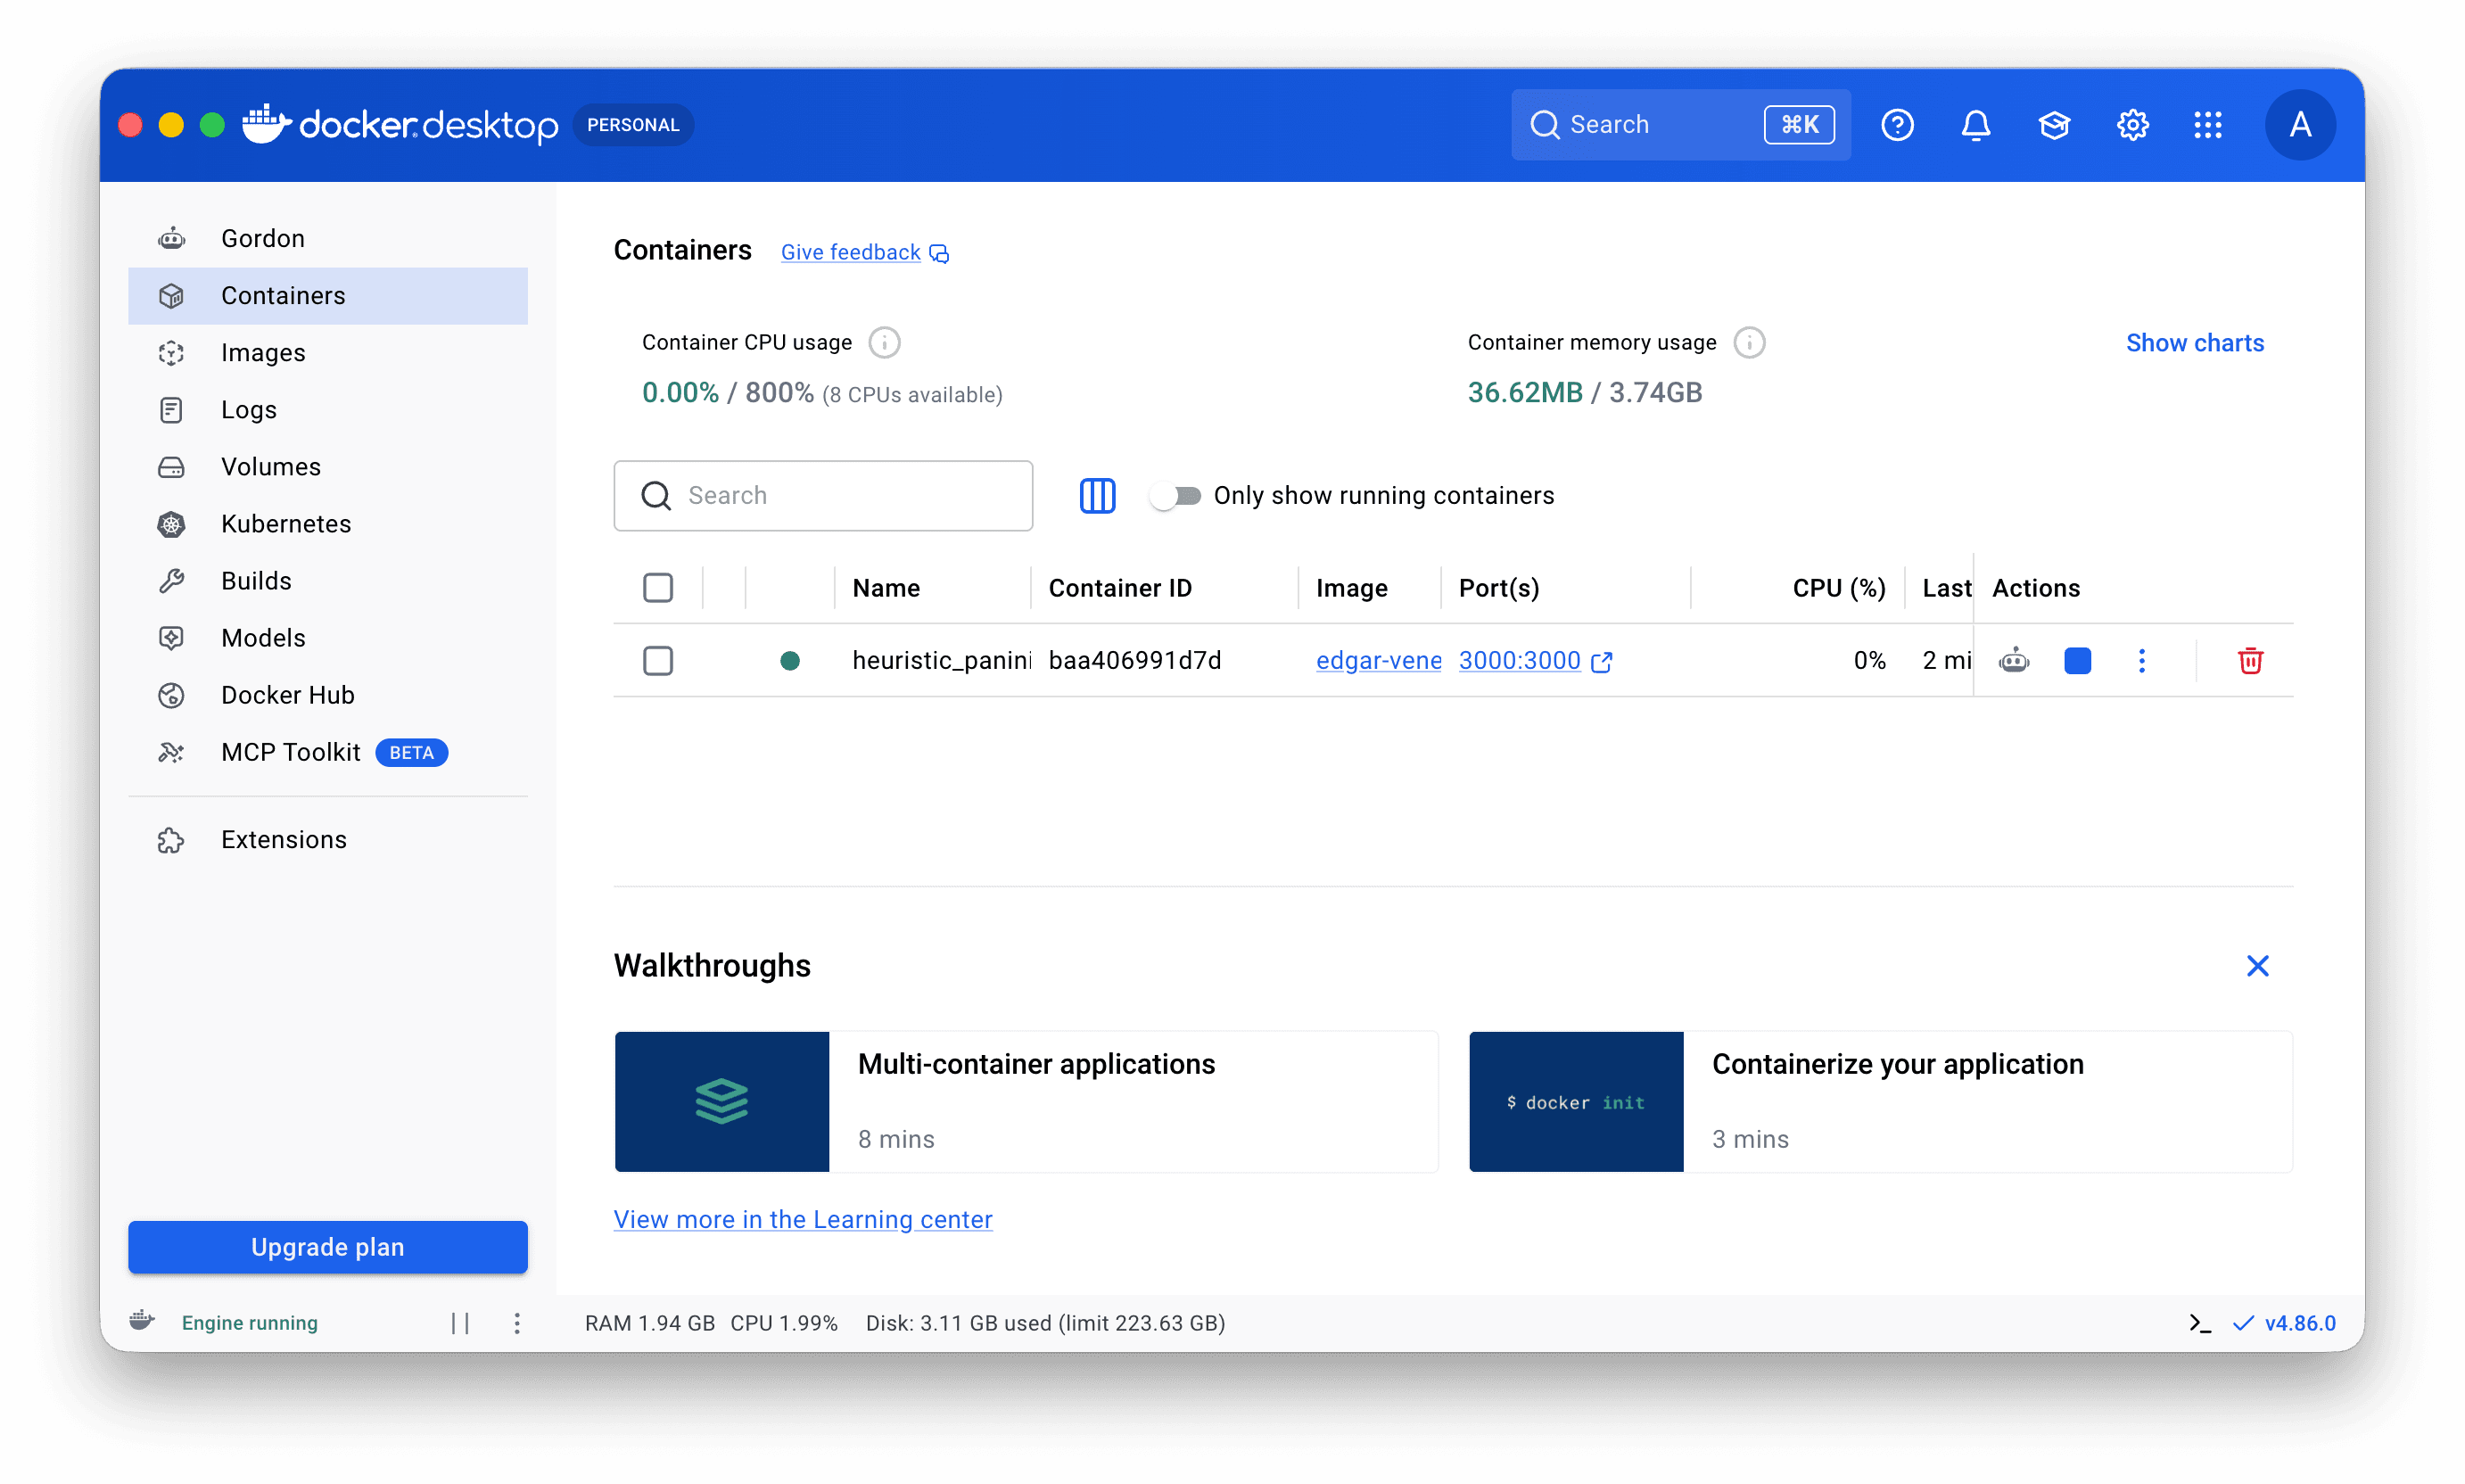Click the Container ID column header
The width and height of the screenshot is (2465, 1484).
1120,588
